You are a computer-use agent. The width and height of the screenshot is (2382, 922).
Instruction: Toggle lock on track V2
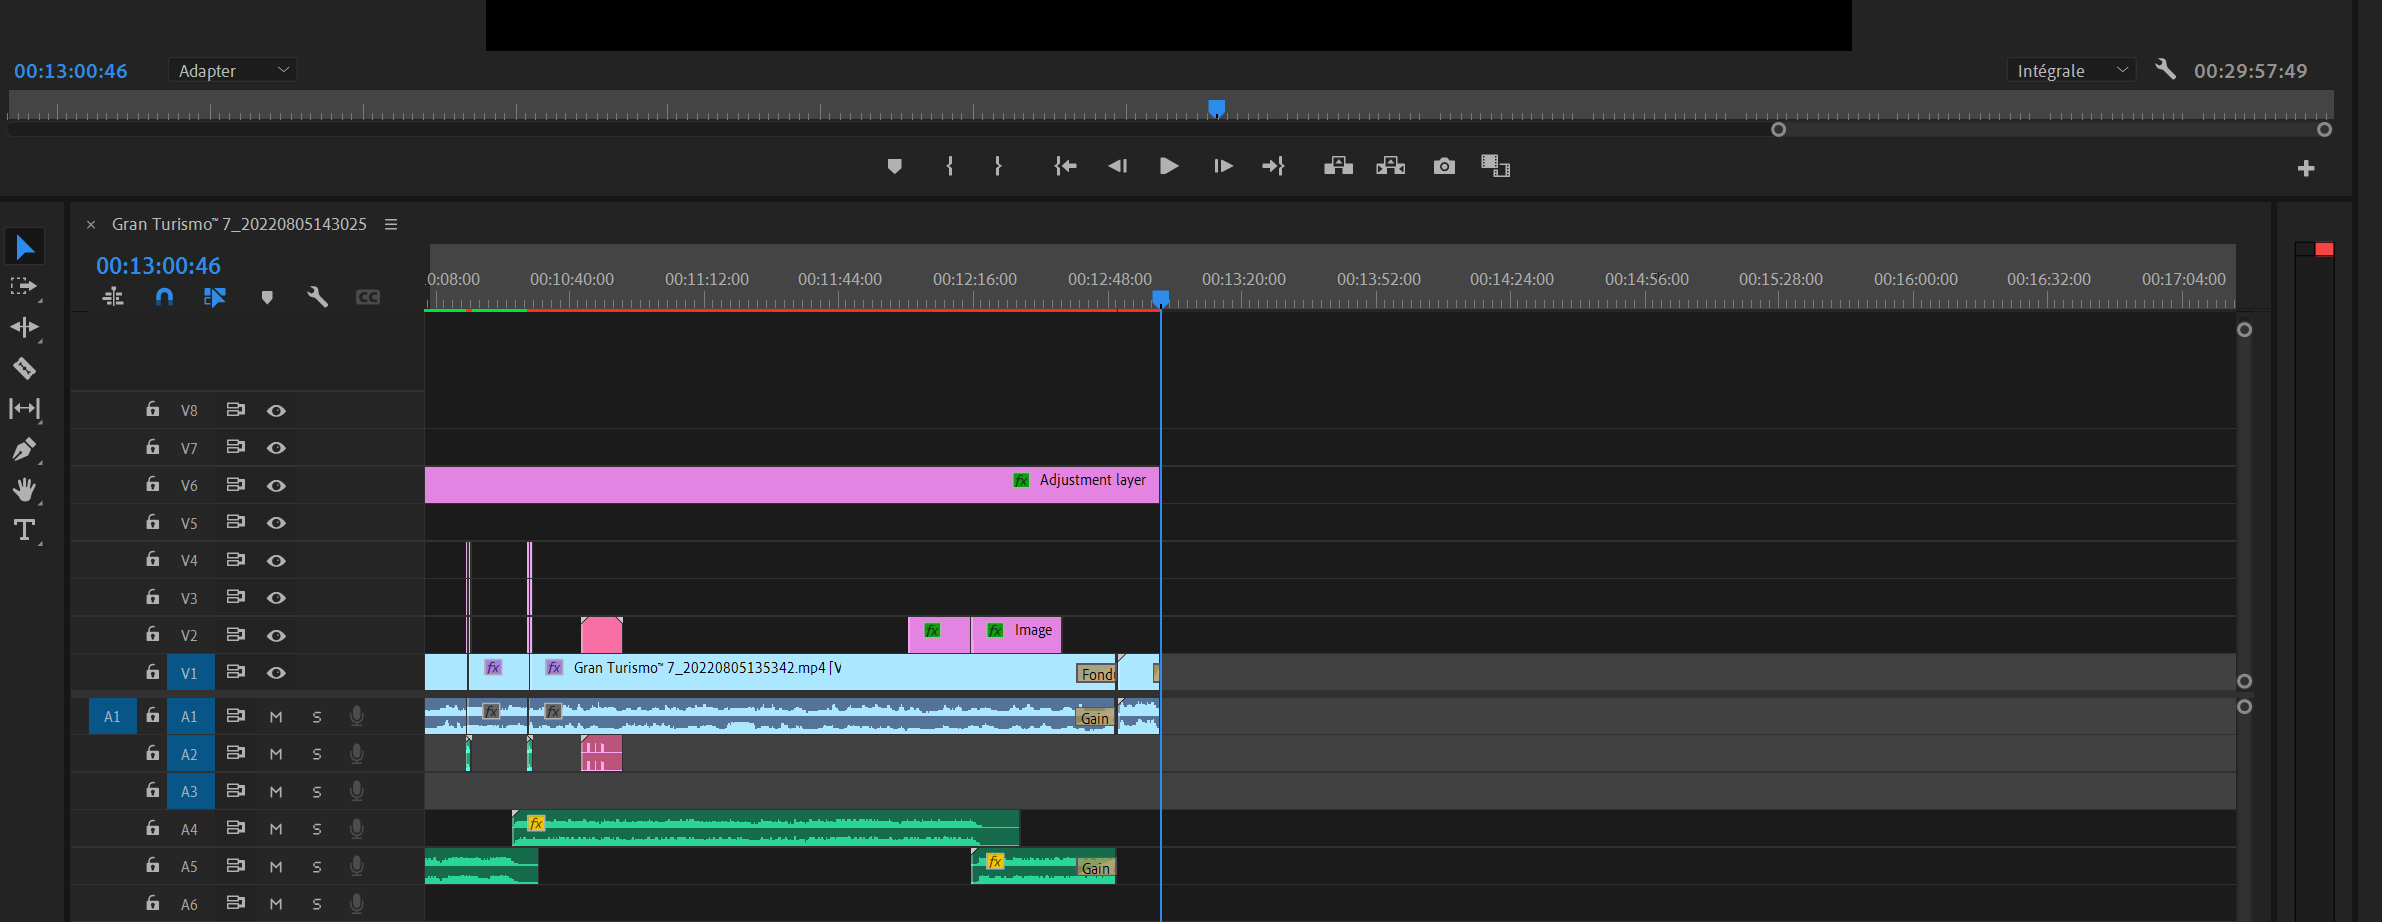152,635
